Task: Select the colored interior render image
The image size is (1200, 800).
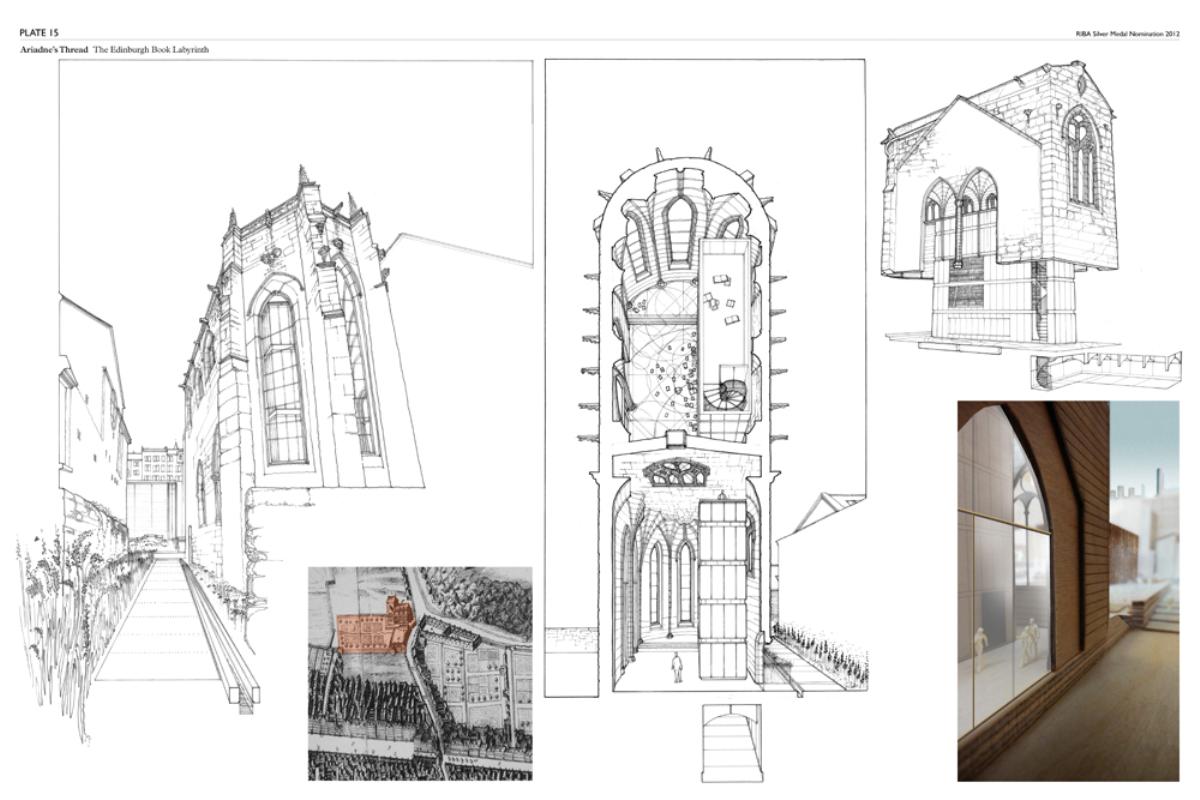Action: pyautogui.click(x=1068, y=590)
